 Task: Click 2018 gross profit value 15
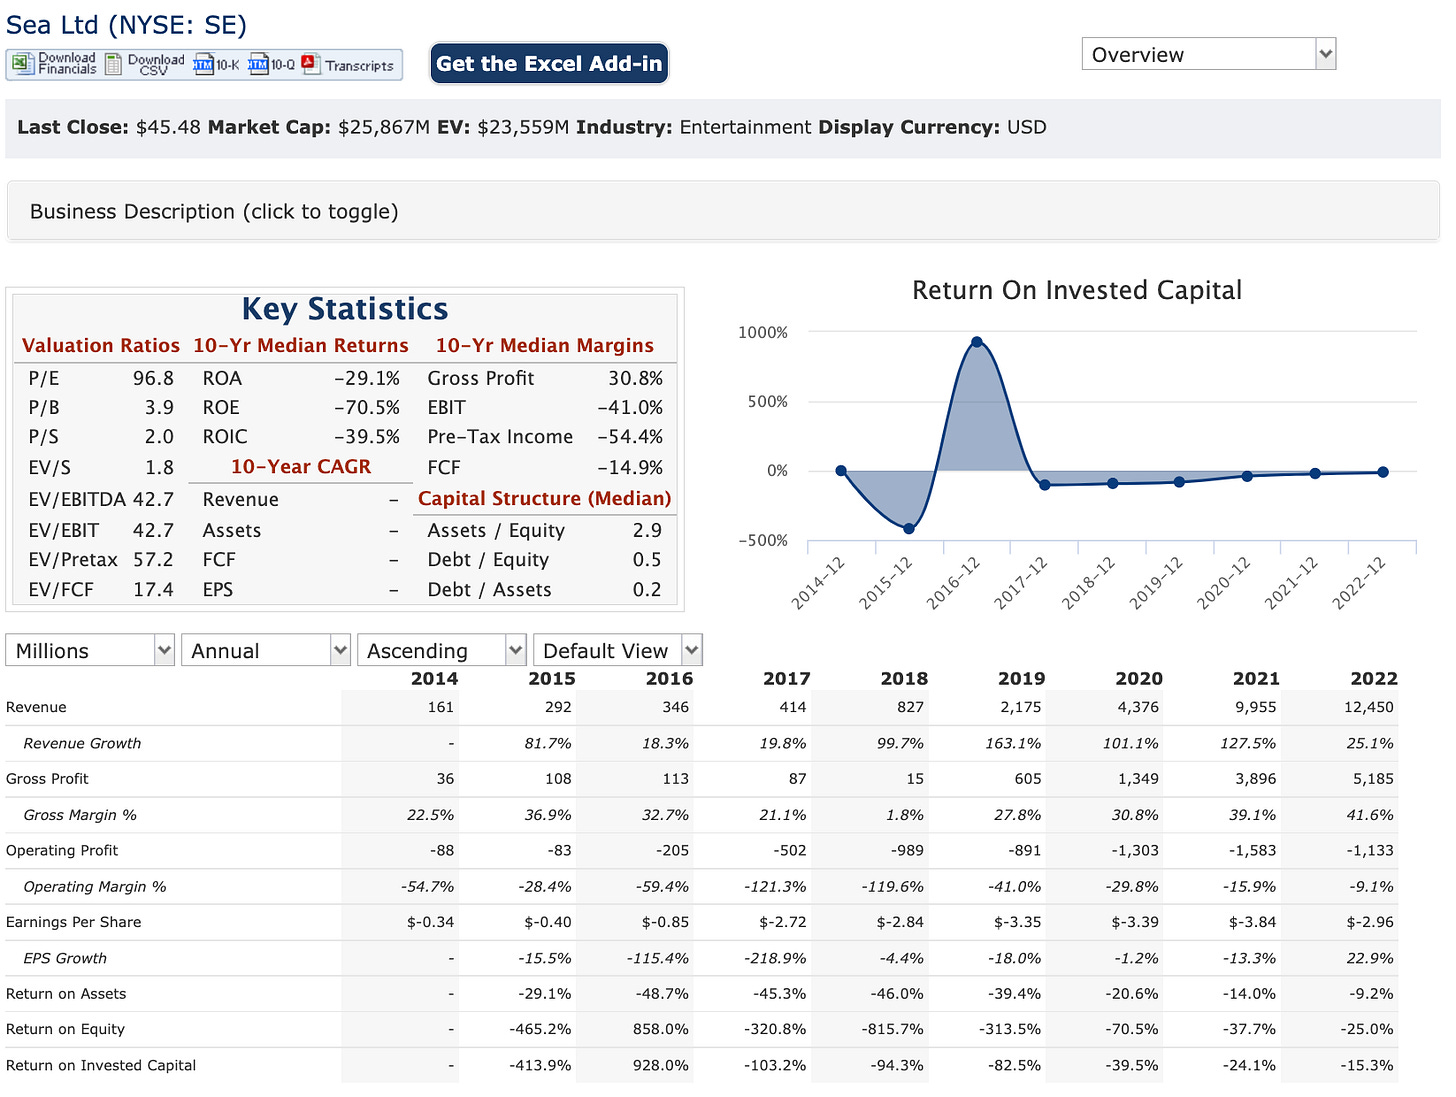(915, 779)
